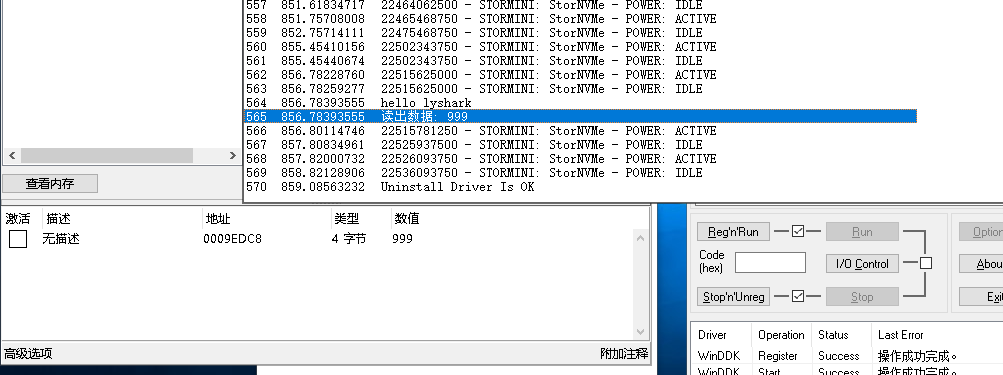Click the greyed Run button
The height and width of the screenshot is (375, 1003).
pos(862,232)
